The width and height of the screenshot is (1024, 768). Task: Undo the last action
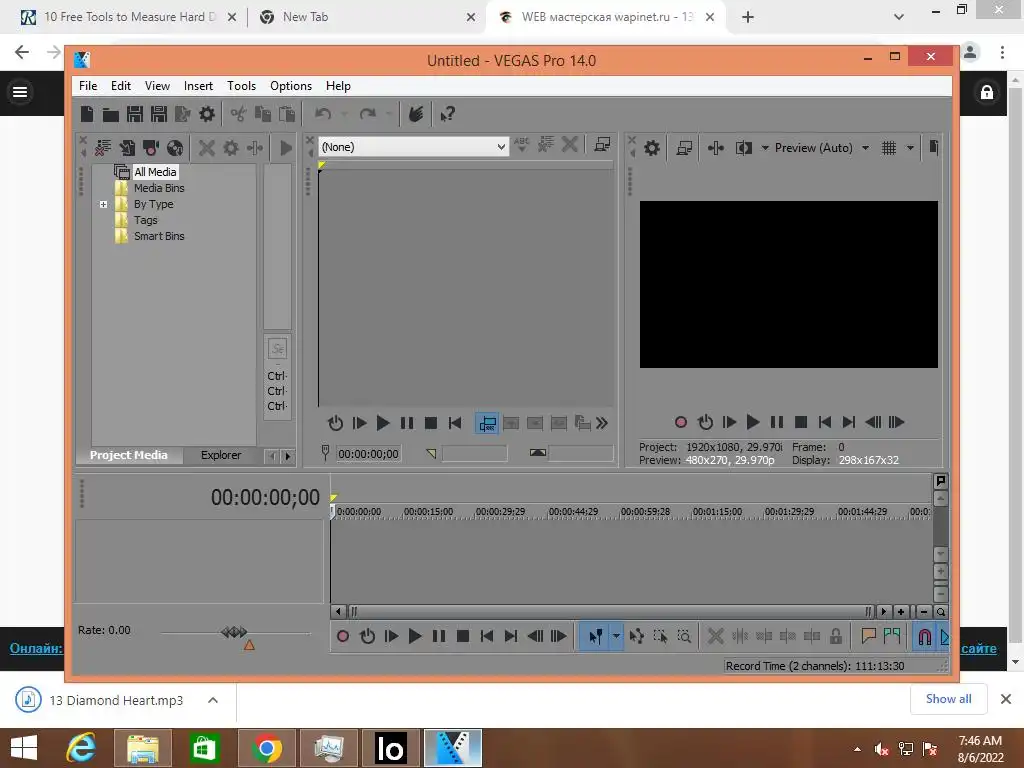(x=323, y=114)
